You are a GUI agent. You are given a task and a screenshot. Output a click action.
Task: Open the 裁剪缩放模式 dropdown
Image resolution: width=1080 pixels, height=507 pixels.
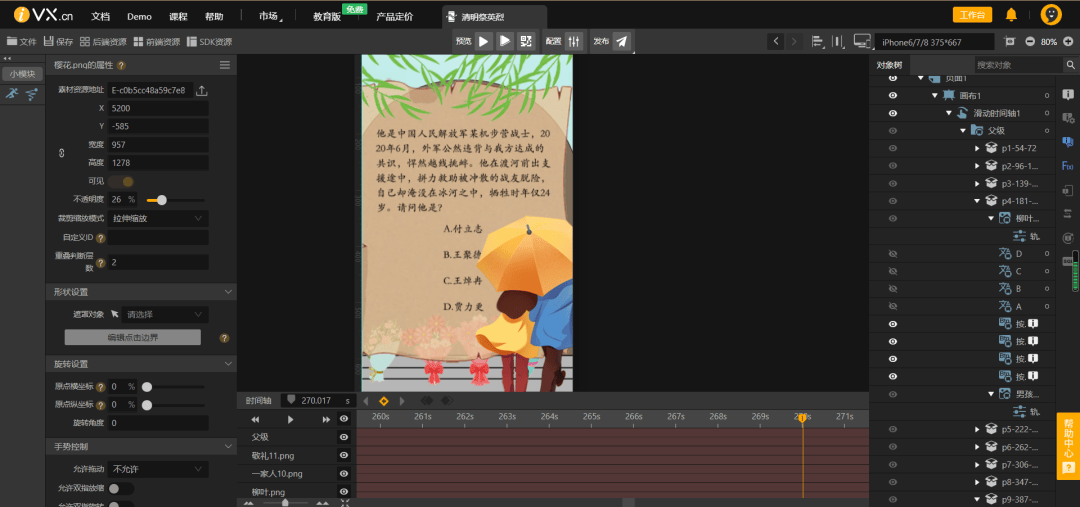(159, 217)
